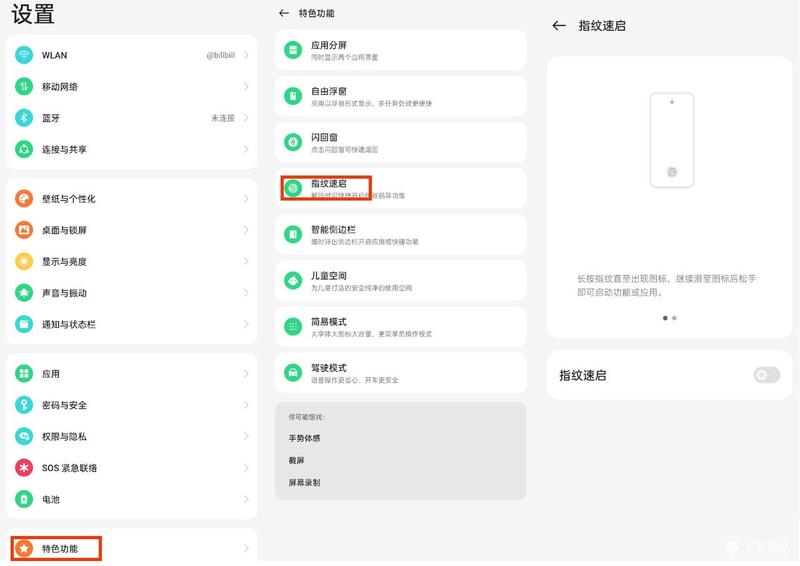Screen dimensions: 800x566
Task: Tap 简易模式 label
Action: tap(329, 322)
